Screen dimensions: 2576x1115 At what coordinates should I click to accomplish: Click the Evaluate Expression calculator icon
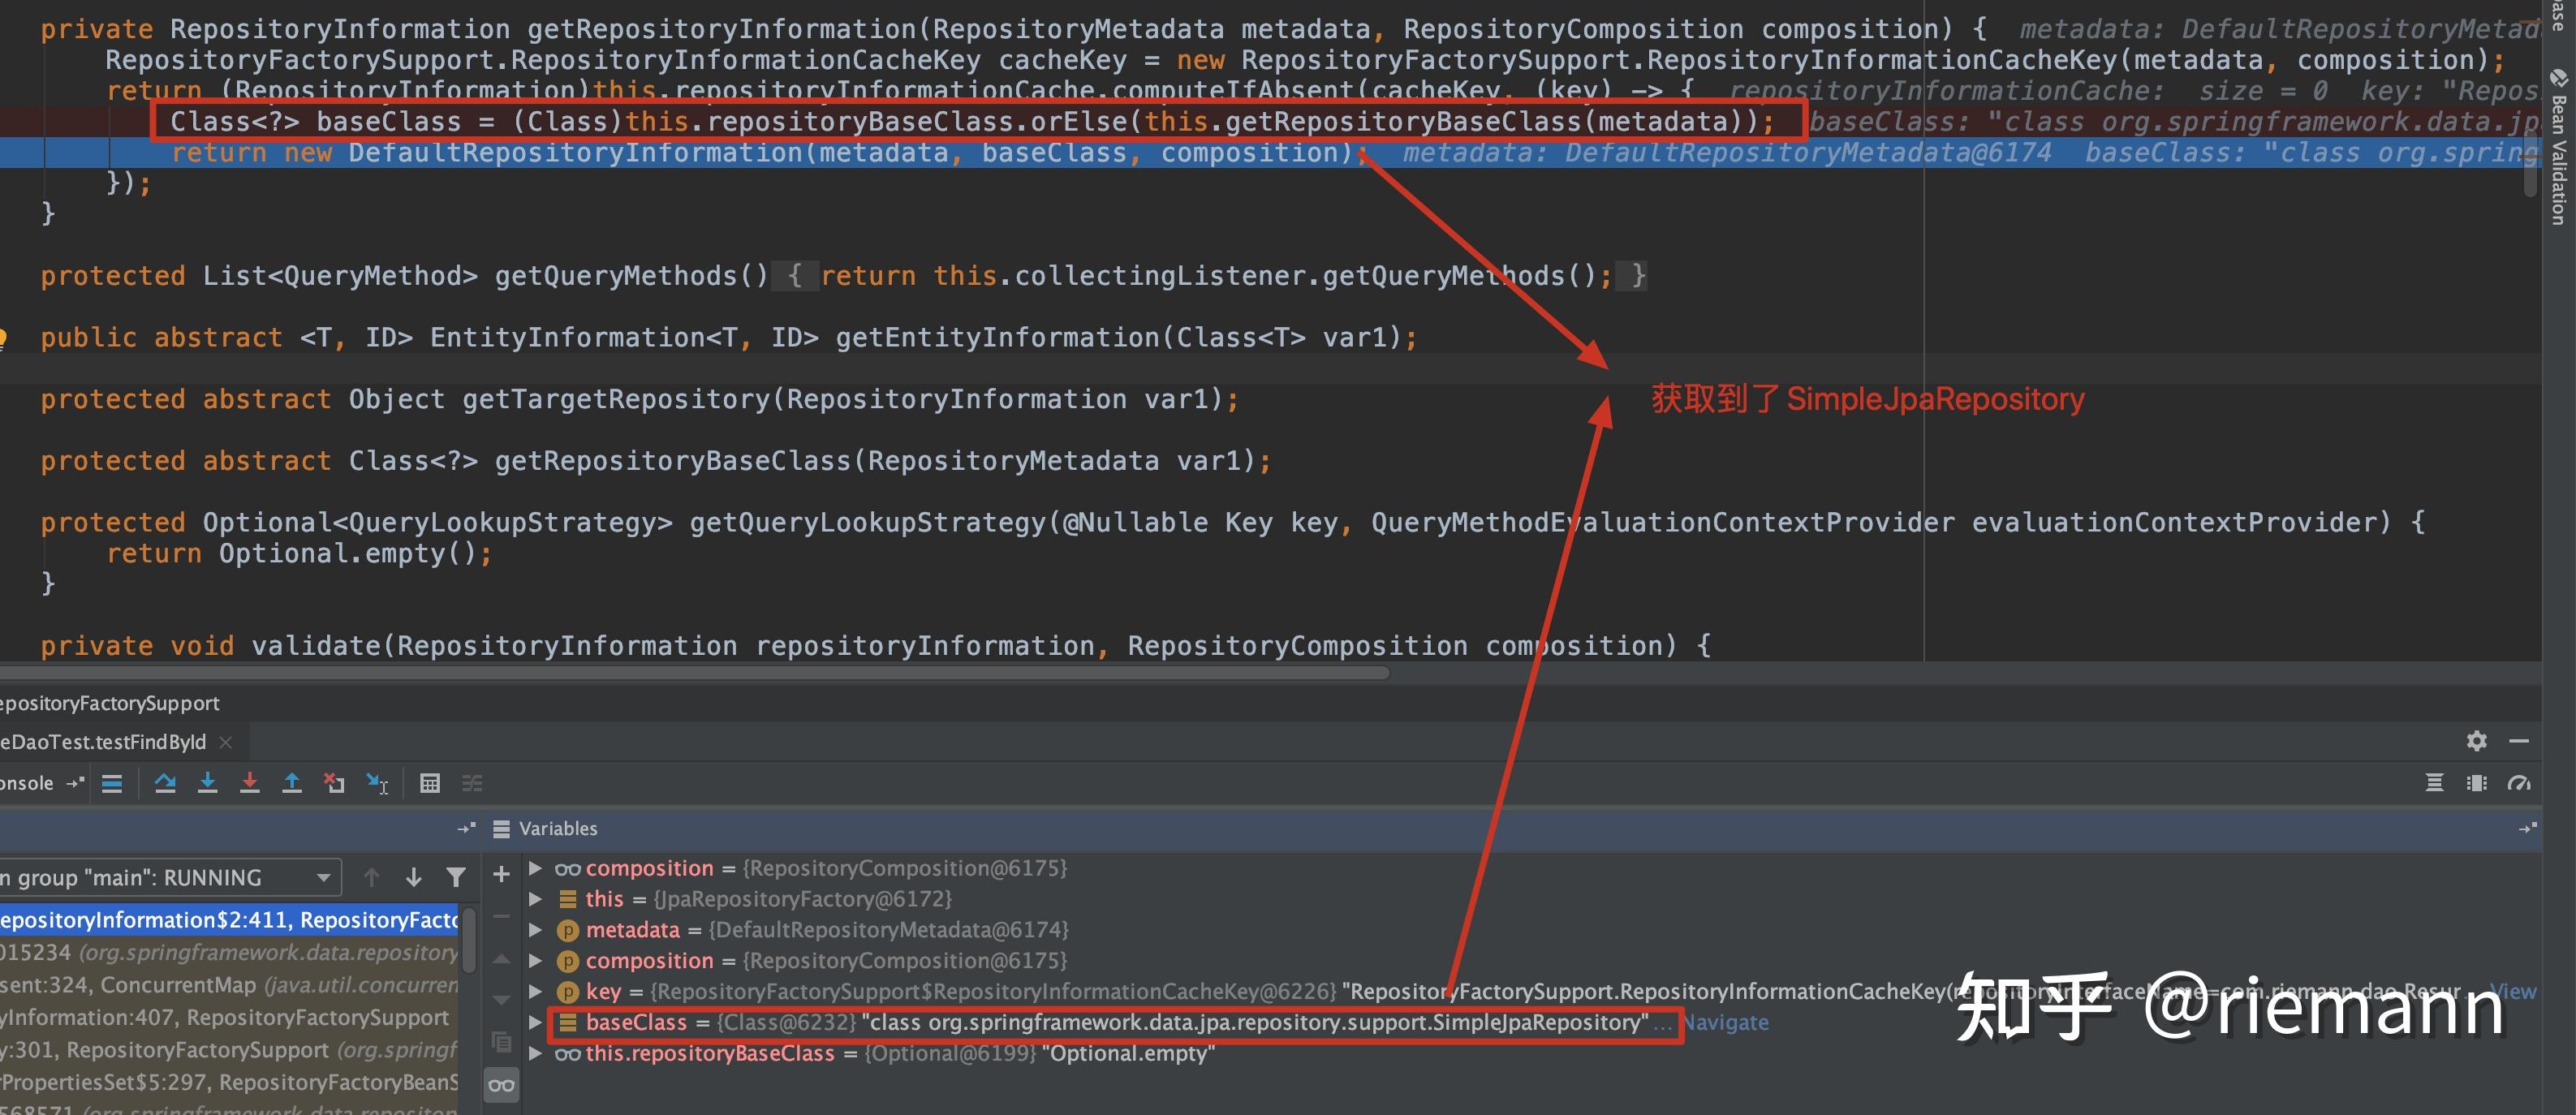tap(430, 783)
